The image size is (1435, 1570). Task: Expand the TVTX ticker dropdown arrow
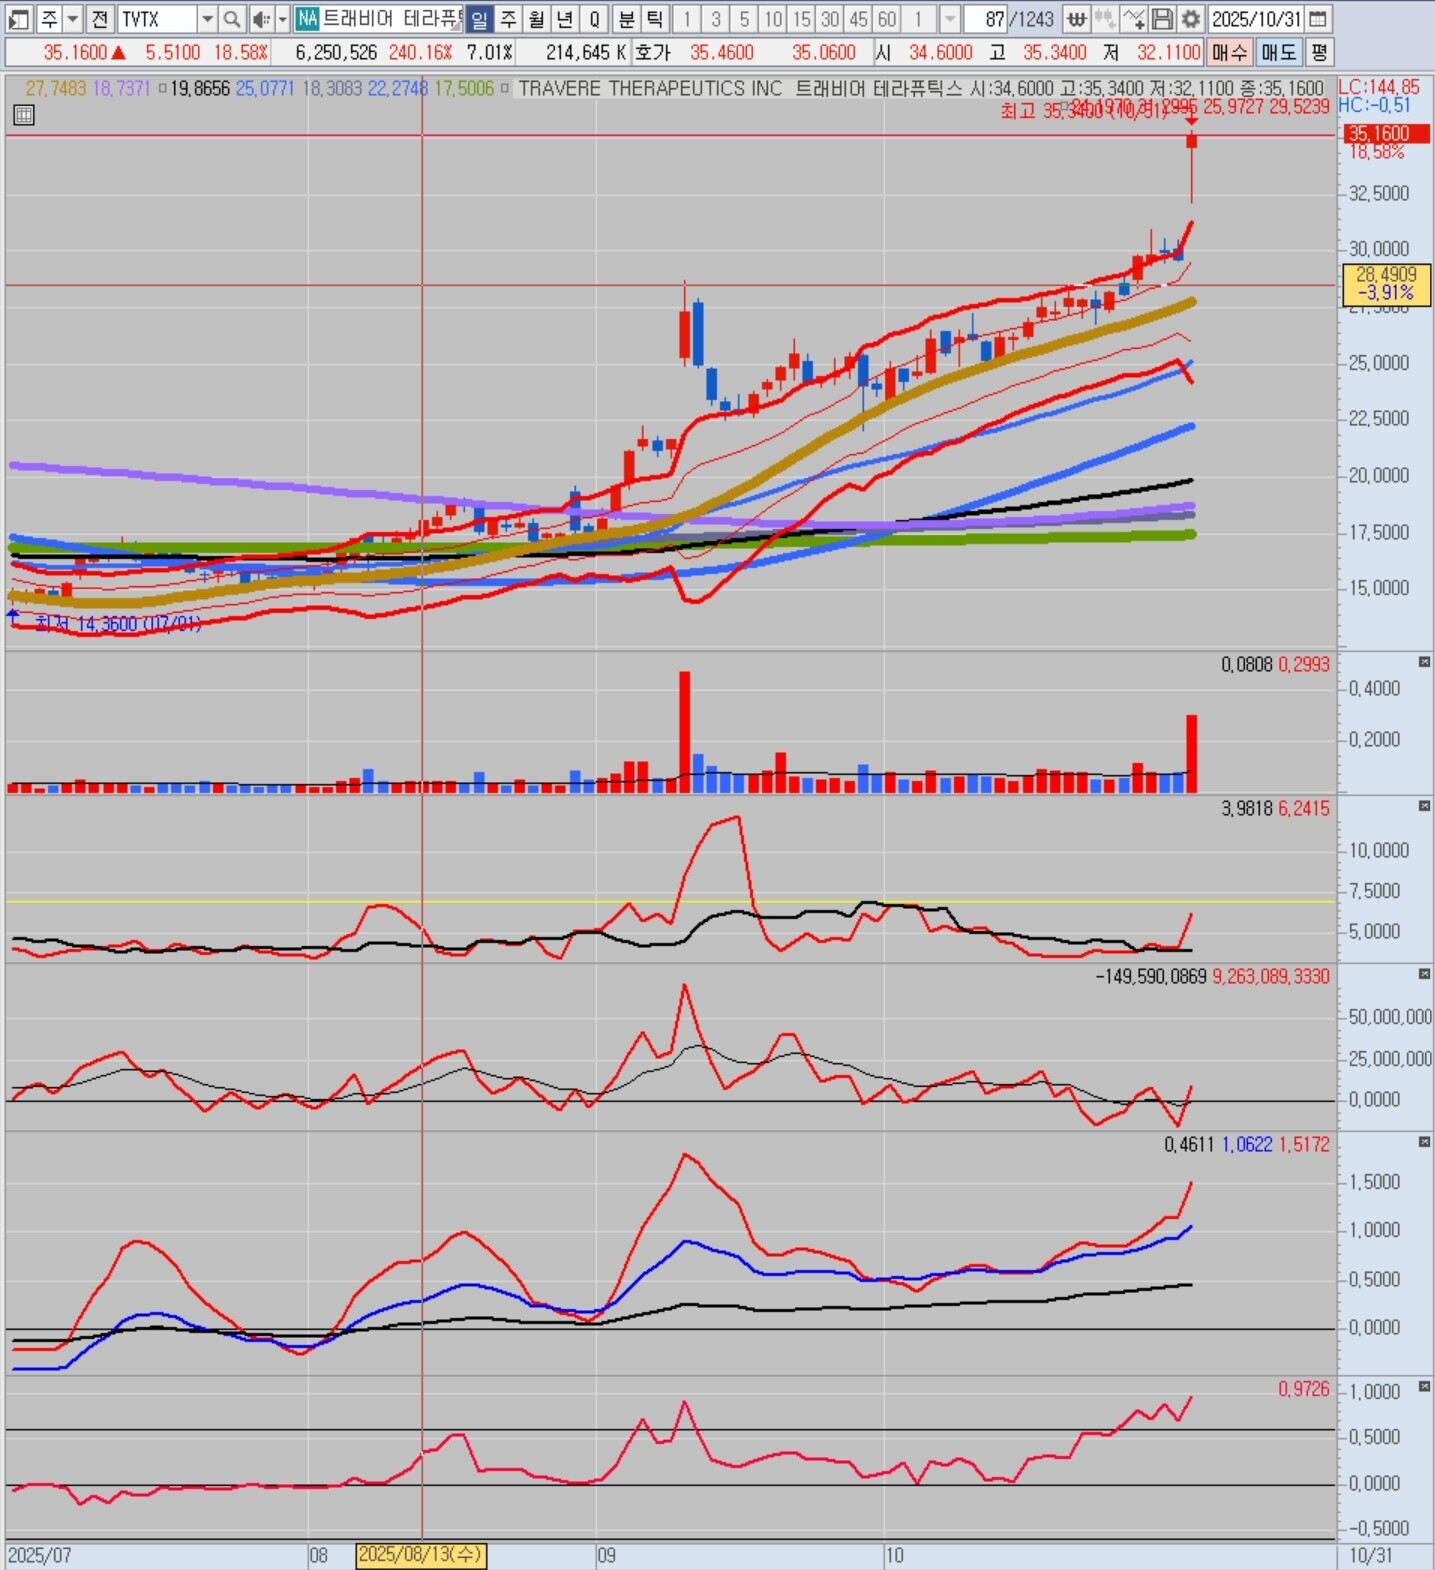(206, 19)
